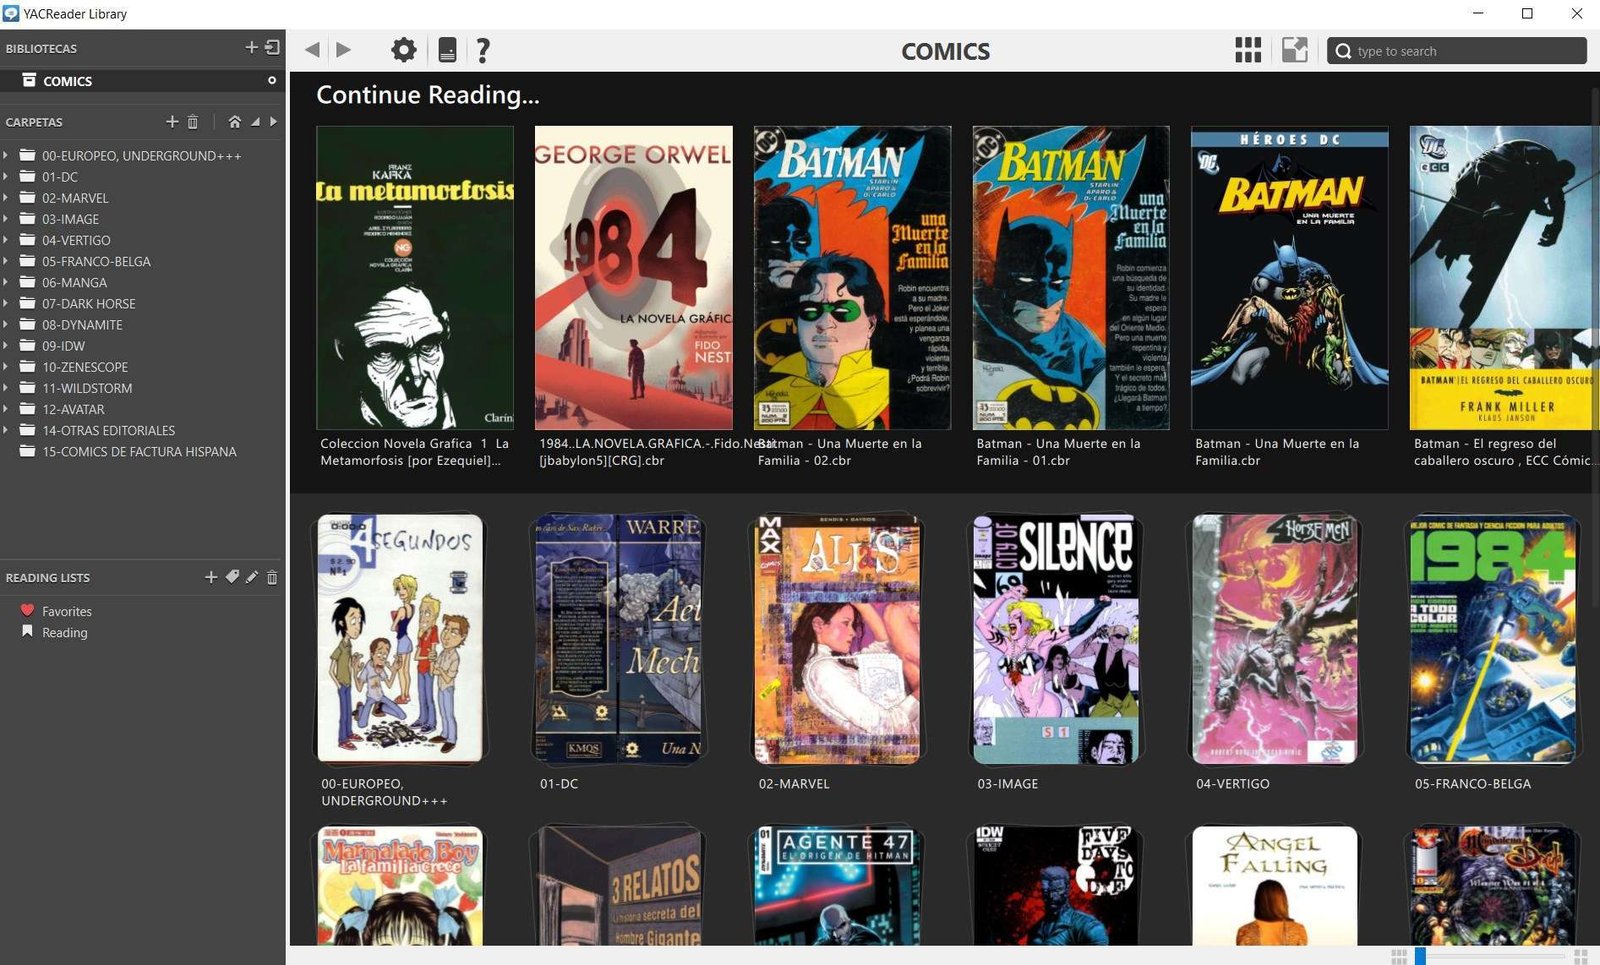Expand the 04-VERTIGO folder arrow
The height and width of the screenshot is (965, 1600).
[x=6, y=239]
